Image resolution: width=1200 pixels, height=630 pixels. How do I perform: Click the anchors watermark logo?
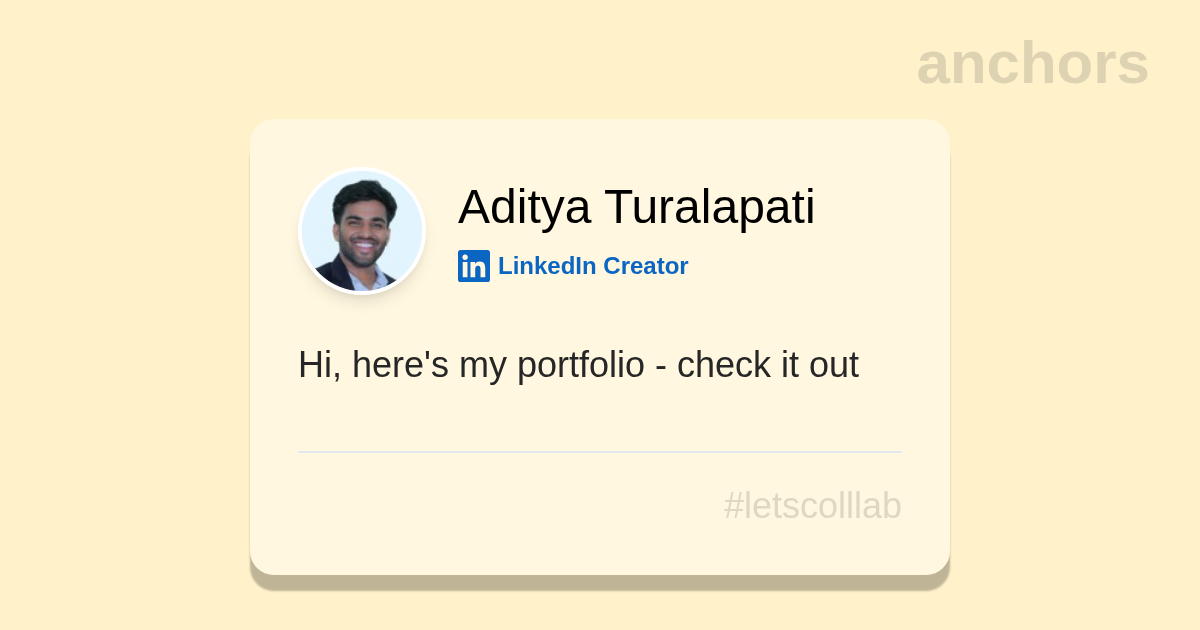click(x=1032, y=63)
